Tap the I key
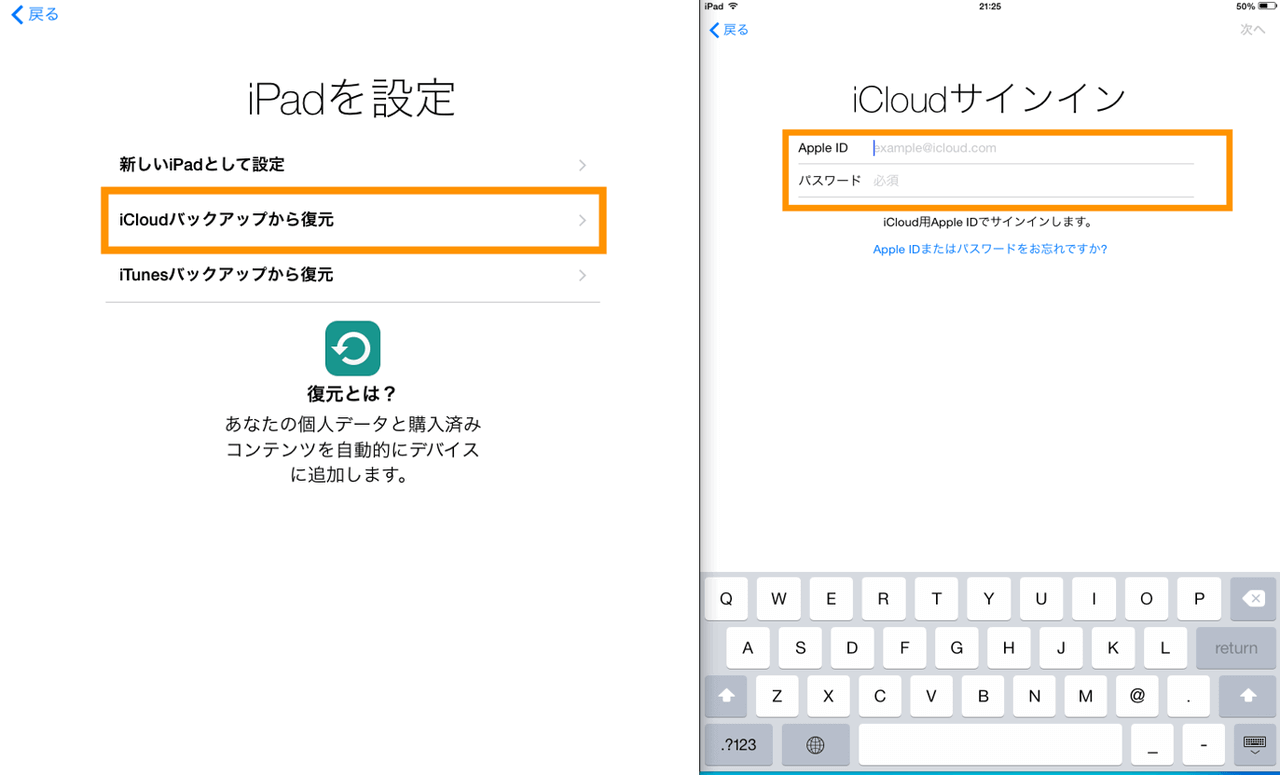Screen dimensions: 1280x775 point(1094,599)
